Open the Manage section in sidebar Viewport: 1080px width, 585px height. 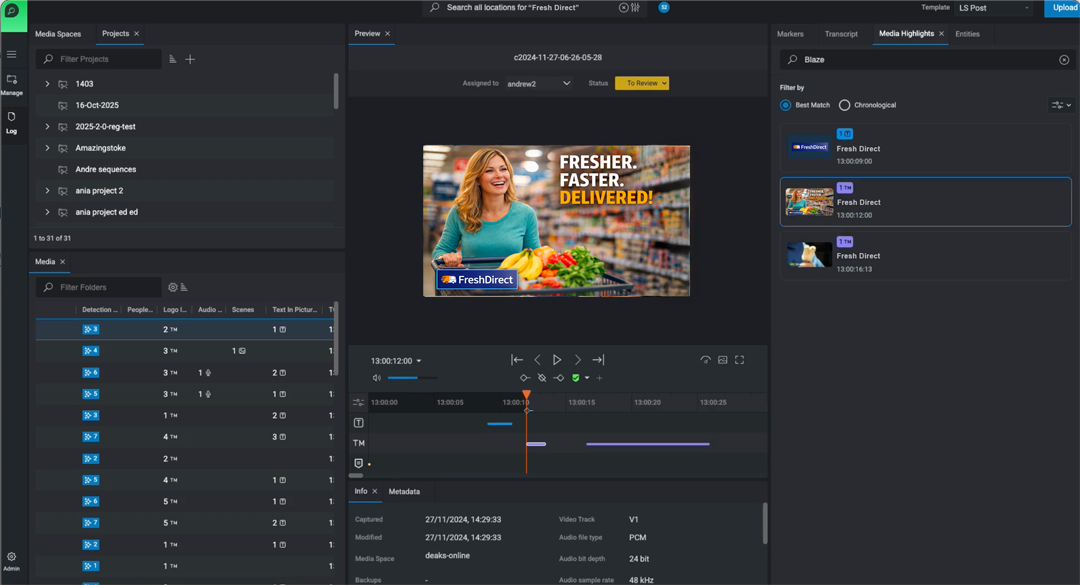tap(12, 84)
